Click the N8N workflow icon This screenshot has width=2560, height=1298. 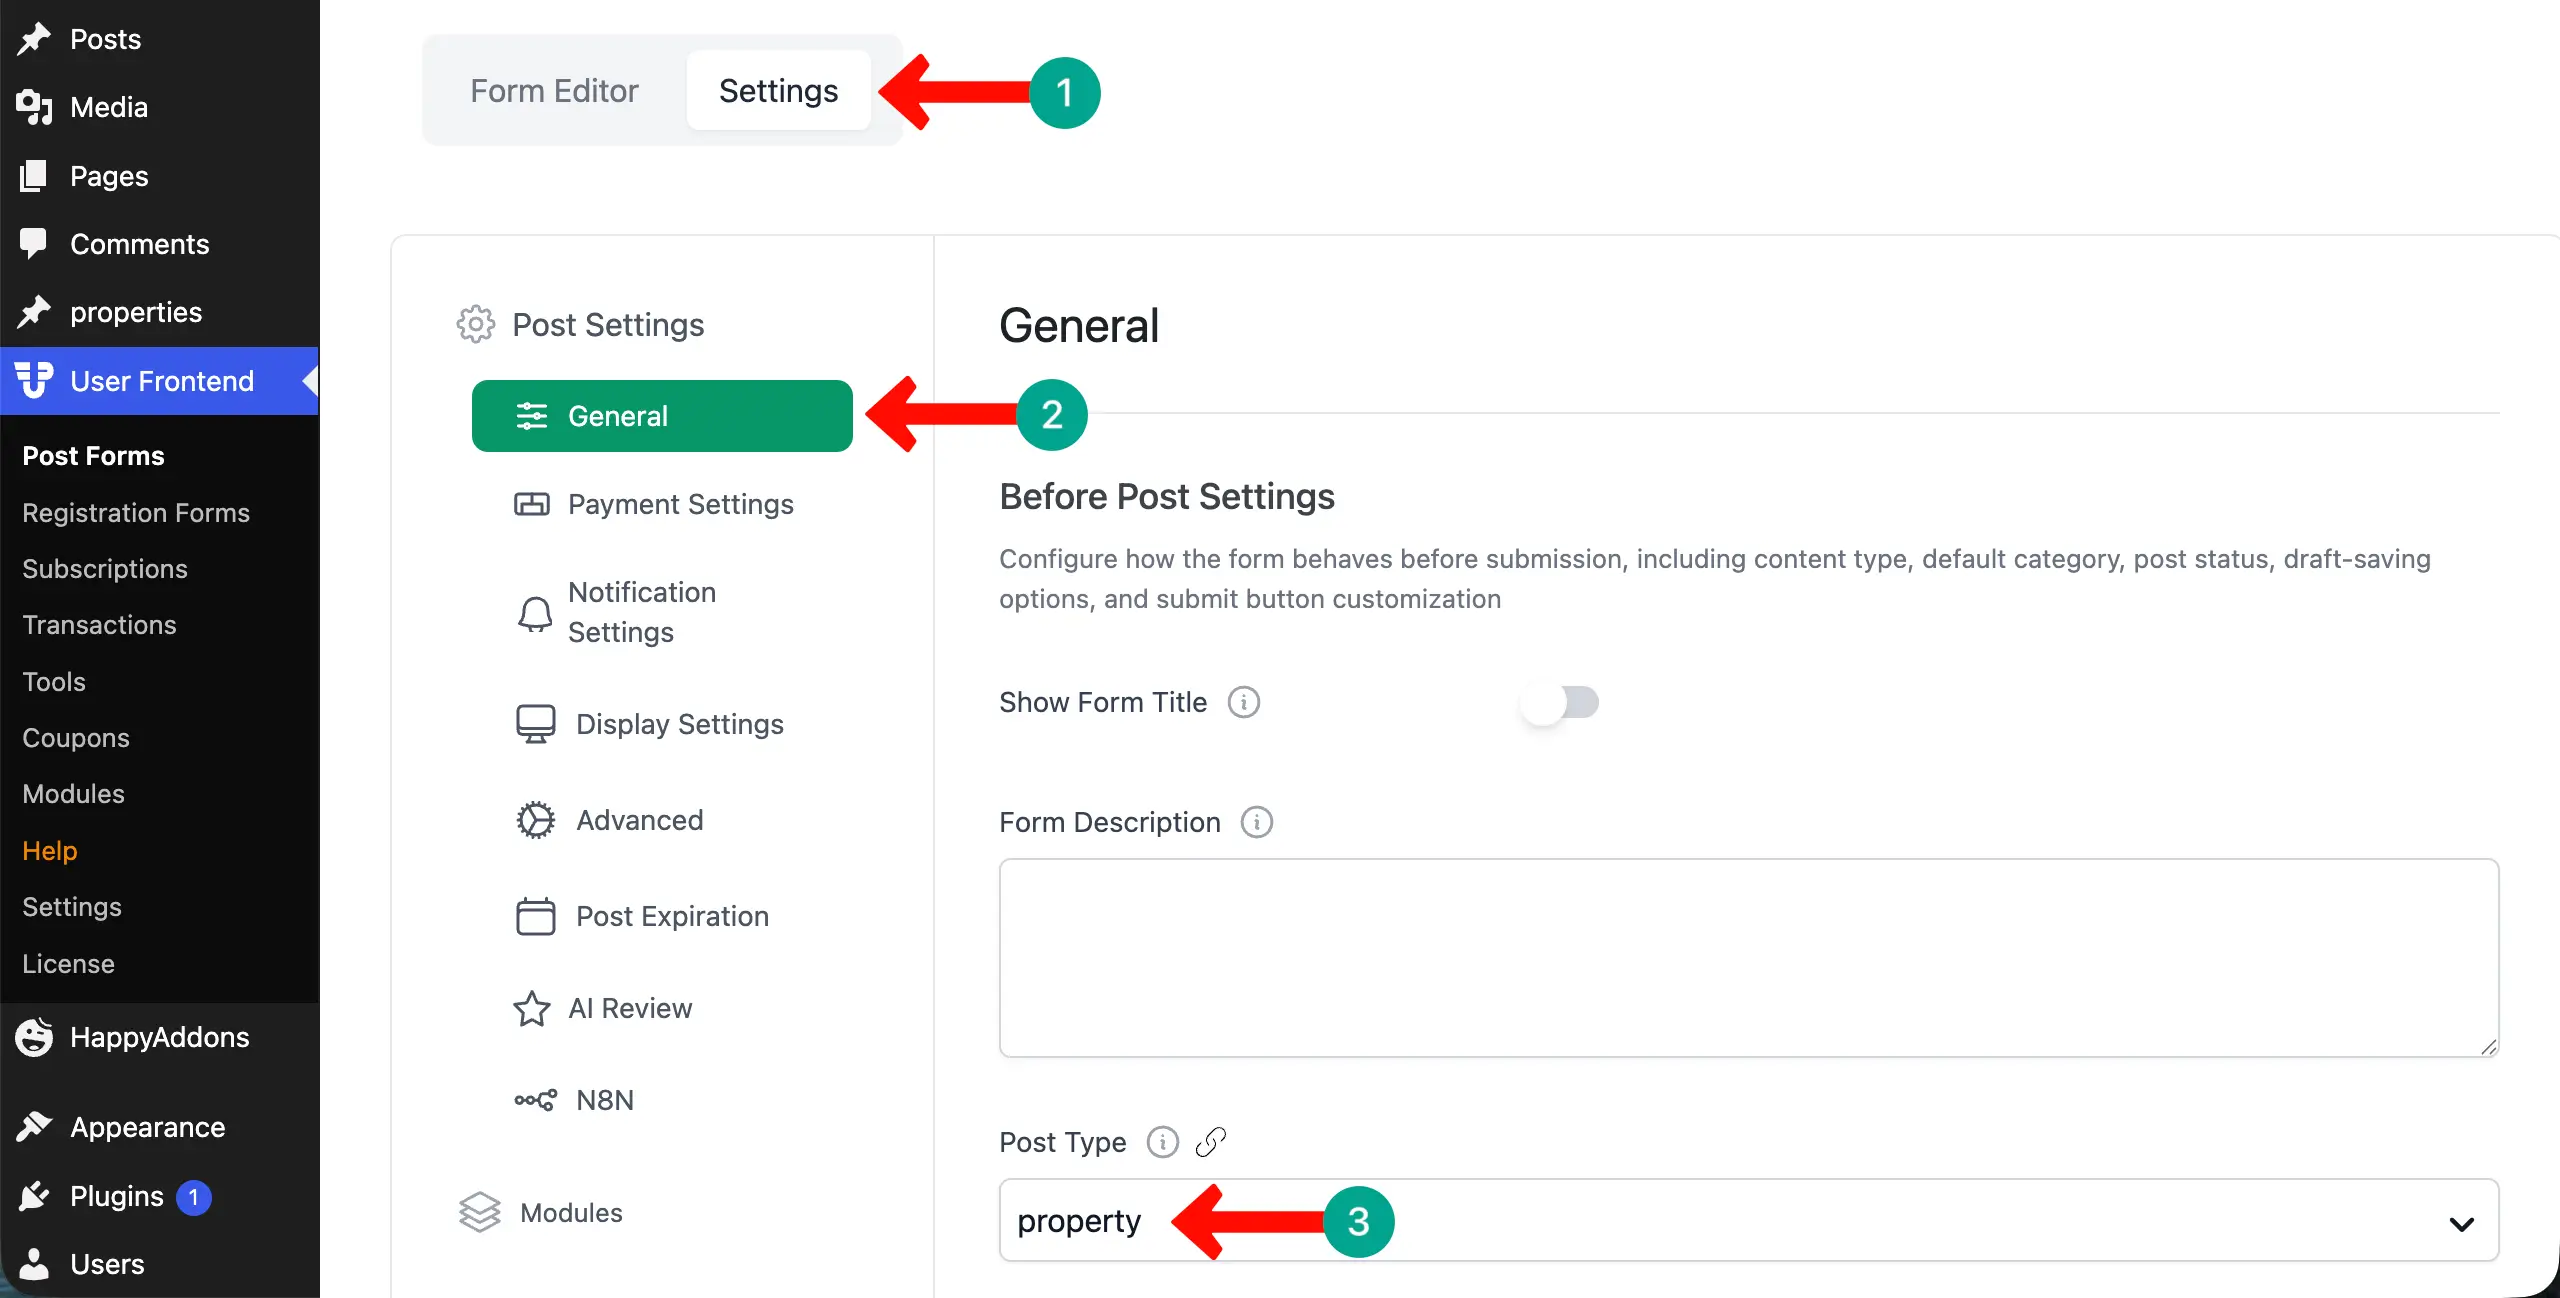pyautogui.click(x=536, y=1100)
